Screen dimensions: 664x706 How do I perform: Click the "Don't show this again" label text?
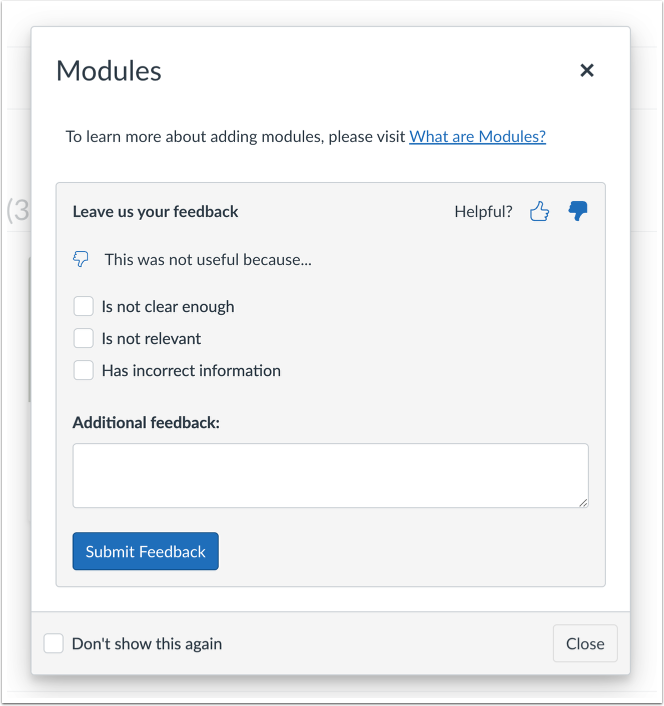tap(147, 643)
